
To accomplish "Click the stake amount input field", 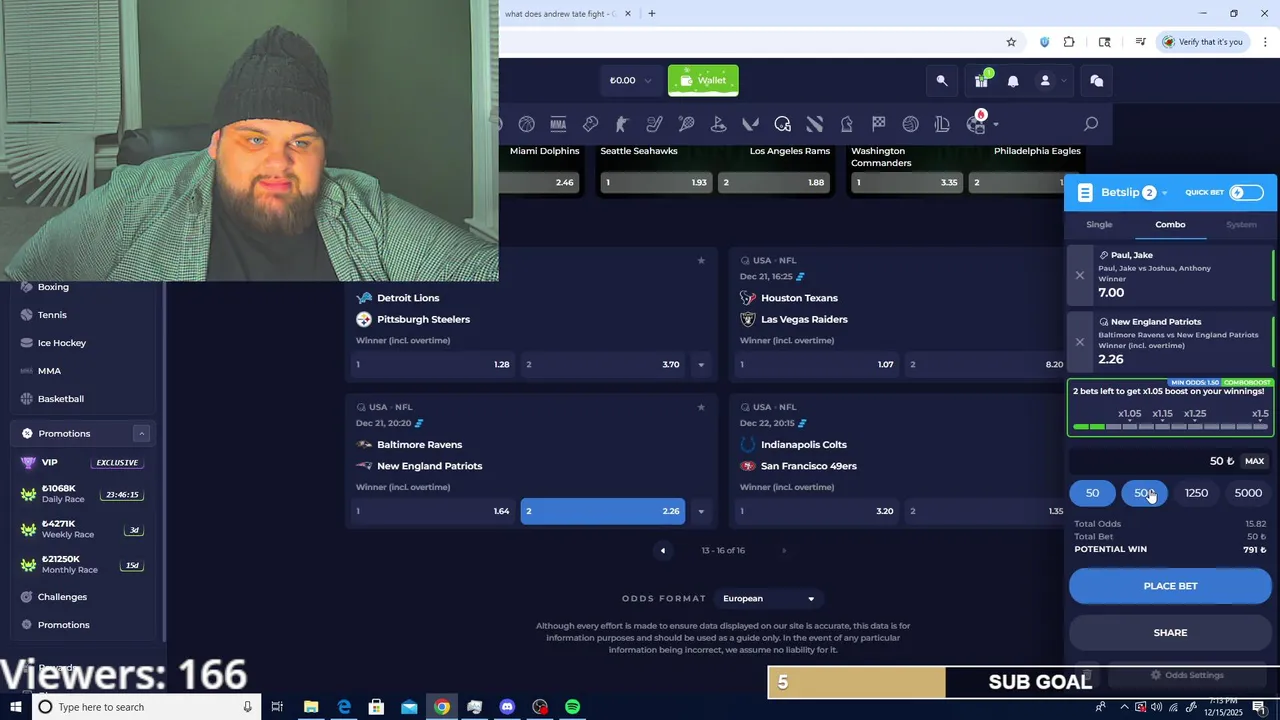I will (x=1153, y=461).
